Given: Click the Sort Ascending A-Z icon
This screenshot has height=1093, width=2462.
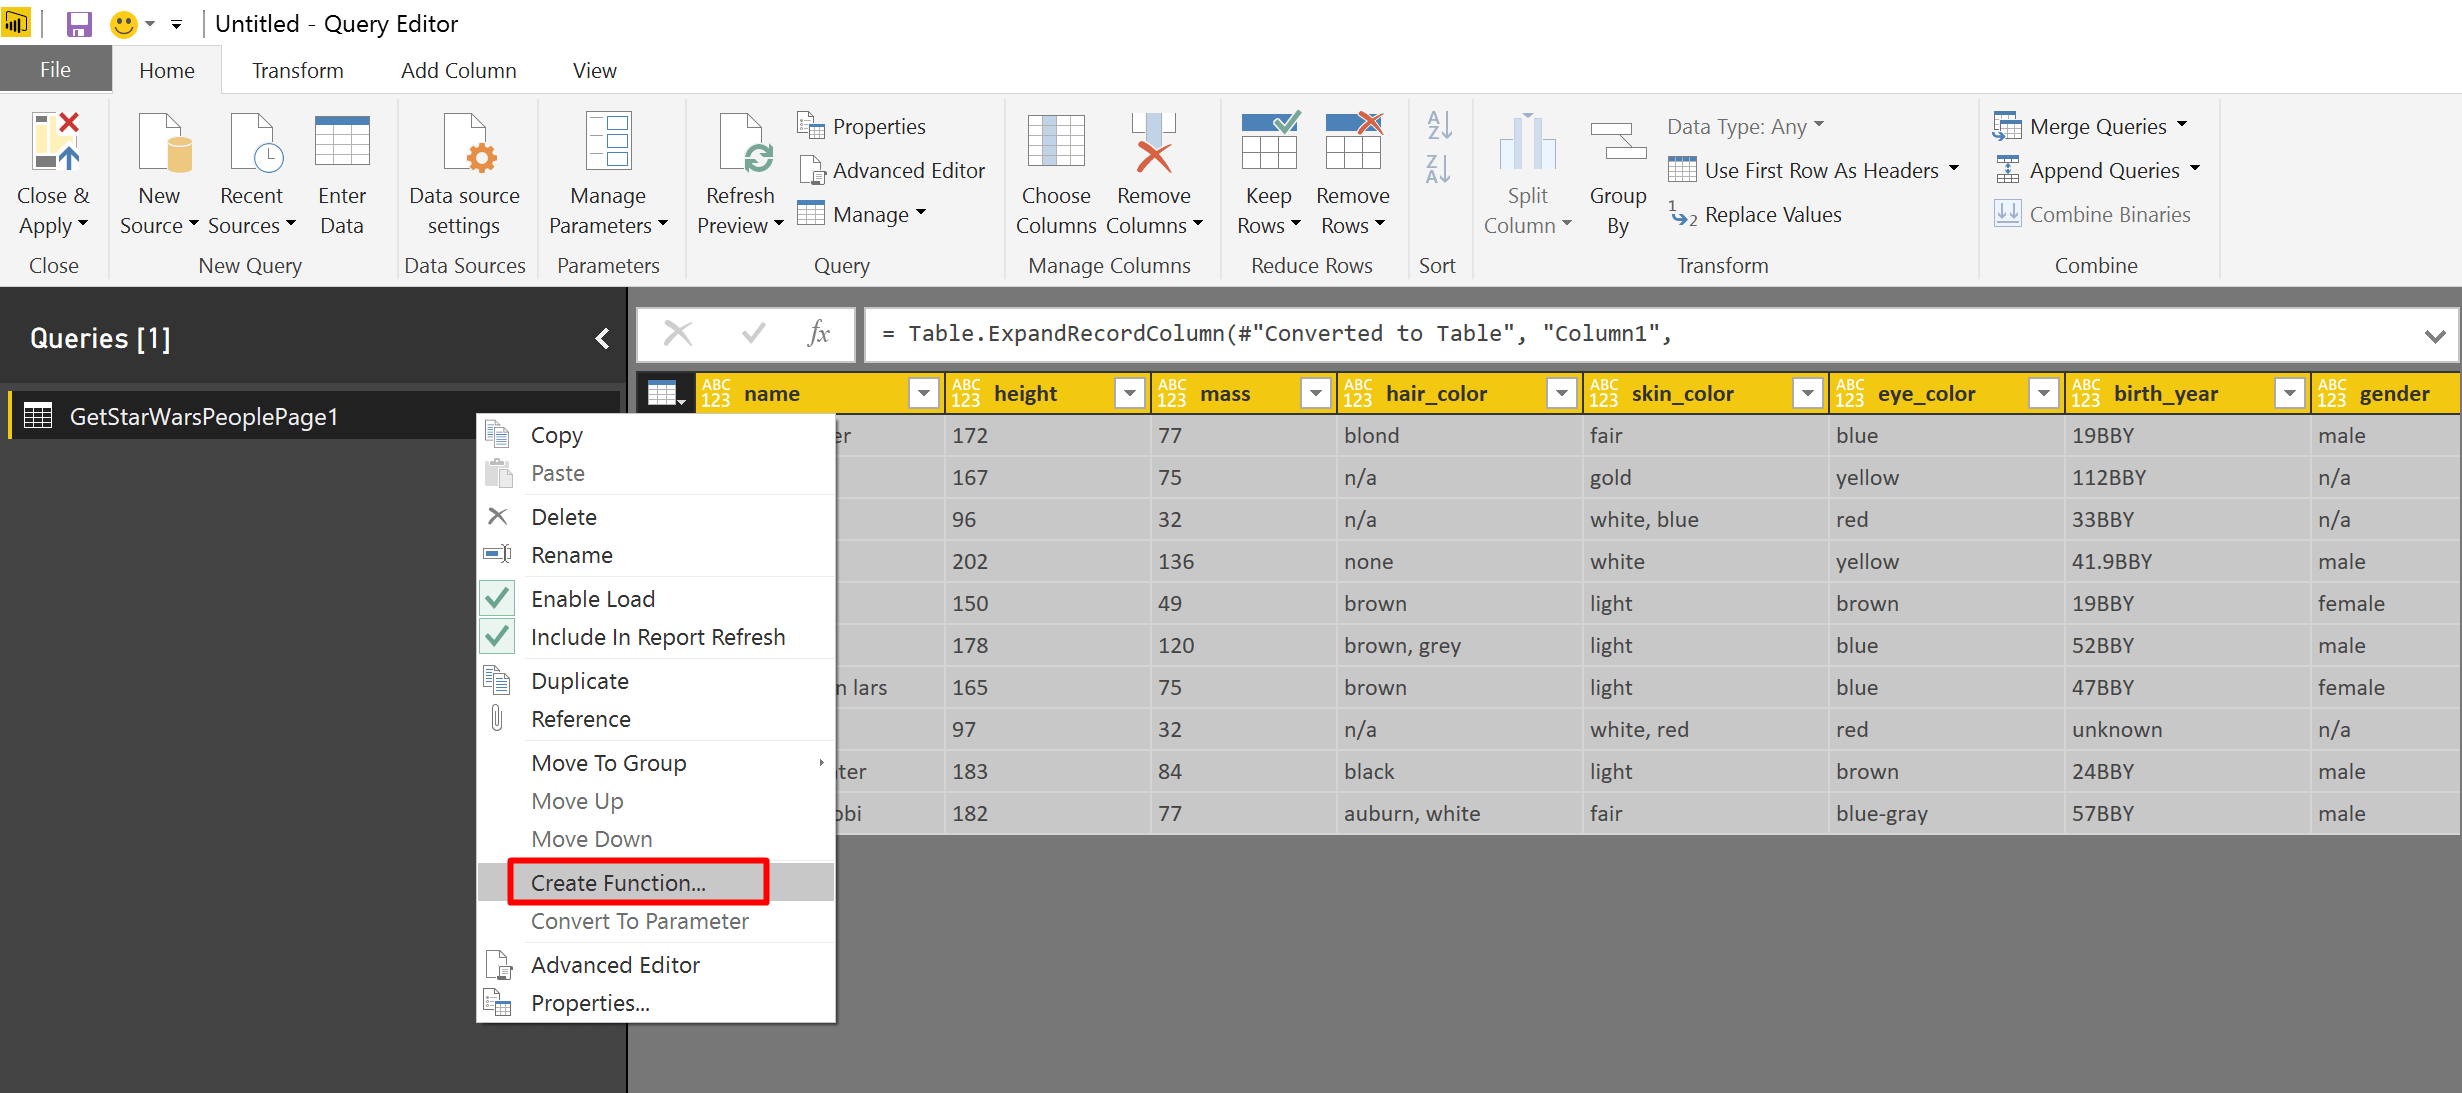Looking at the screenshot, I should (x=1439, y=125).
